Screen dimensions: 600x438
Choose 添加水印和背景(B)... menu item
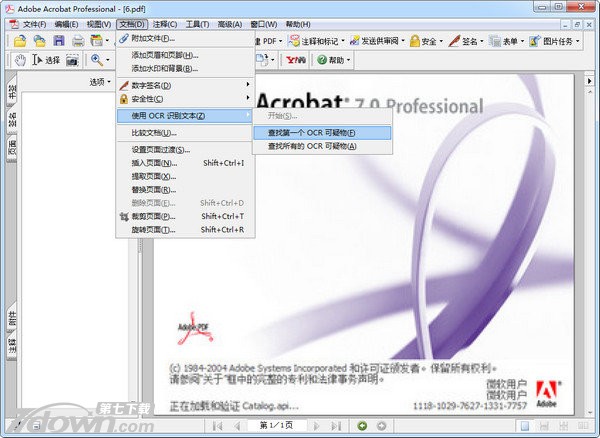coord(186,68)
